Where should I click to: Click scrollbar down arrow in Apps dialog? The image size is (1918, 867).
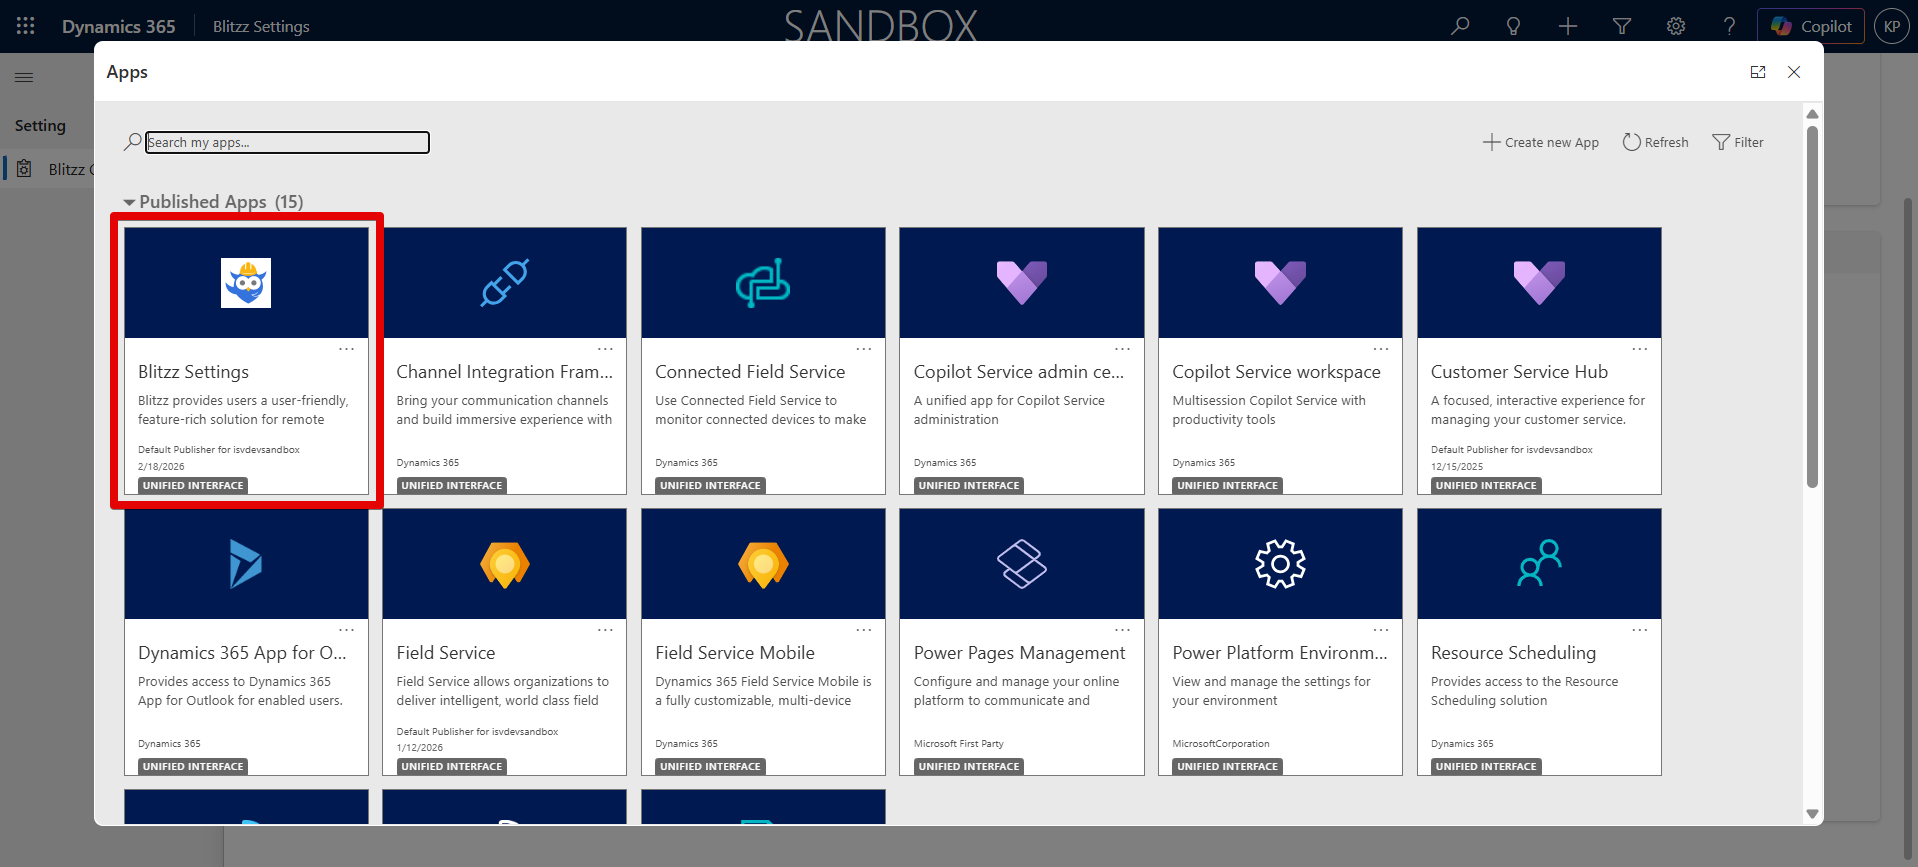tap(1812, 814)
